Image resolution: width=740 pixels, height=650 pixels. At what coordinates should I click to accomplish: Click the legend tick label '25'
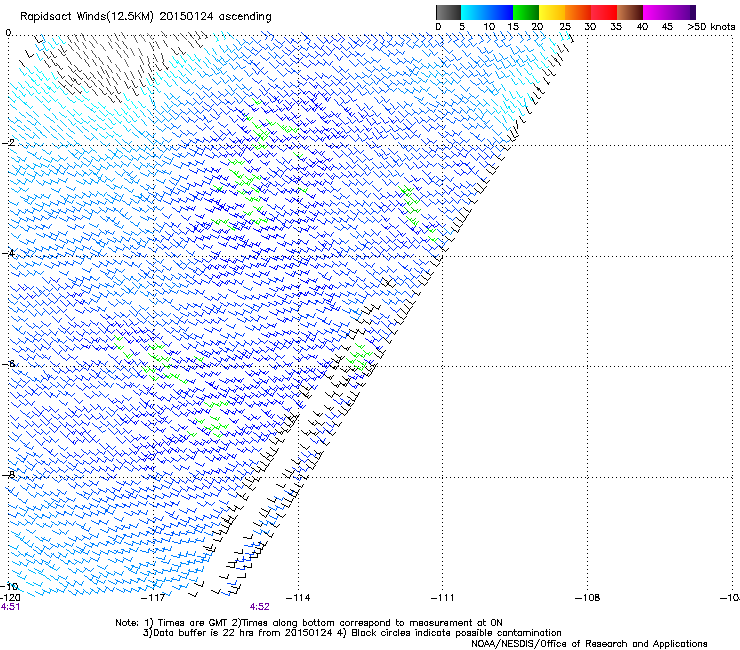565,27
